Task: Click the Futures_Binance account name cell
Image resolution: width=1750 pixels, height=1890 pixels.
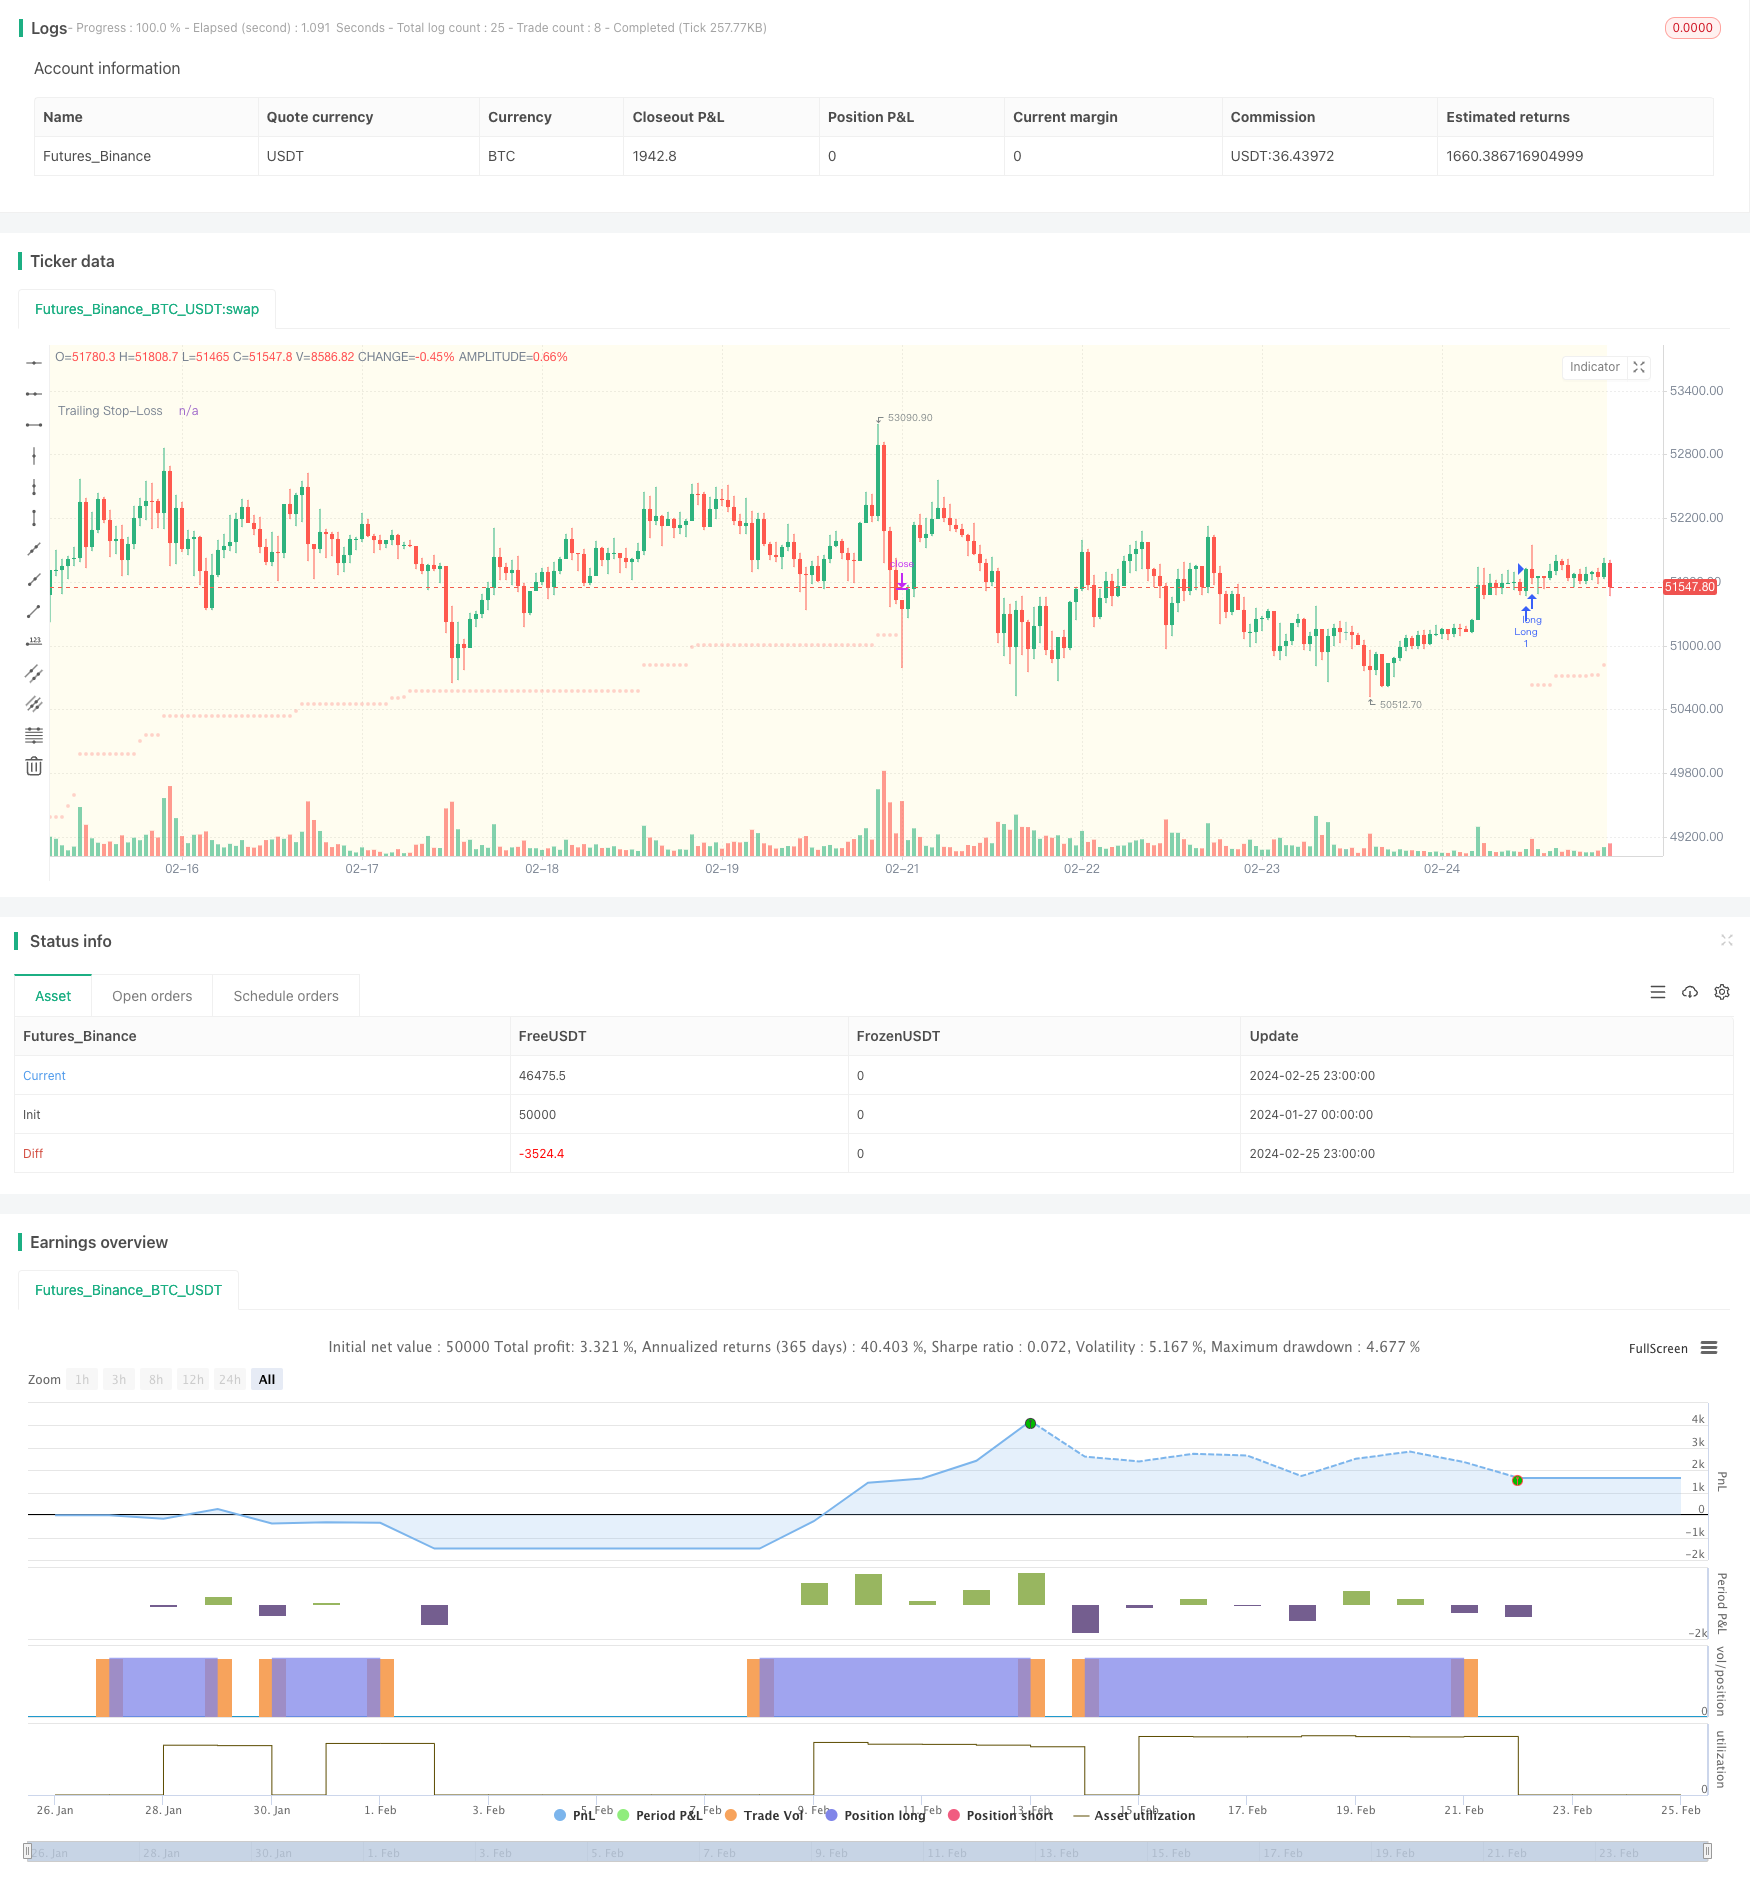Action: [x=97, y=156]
